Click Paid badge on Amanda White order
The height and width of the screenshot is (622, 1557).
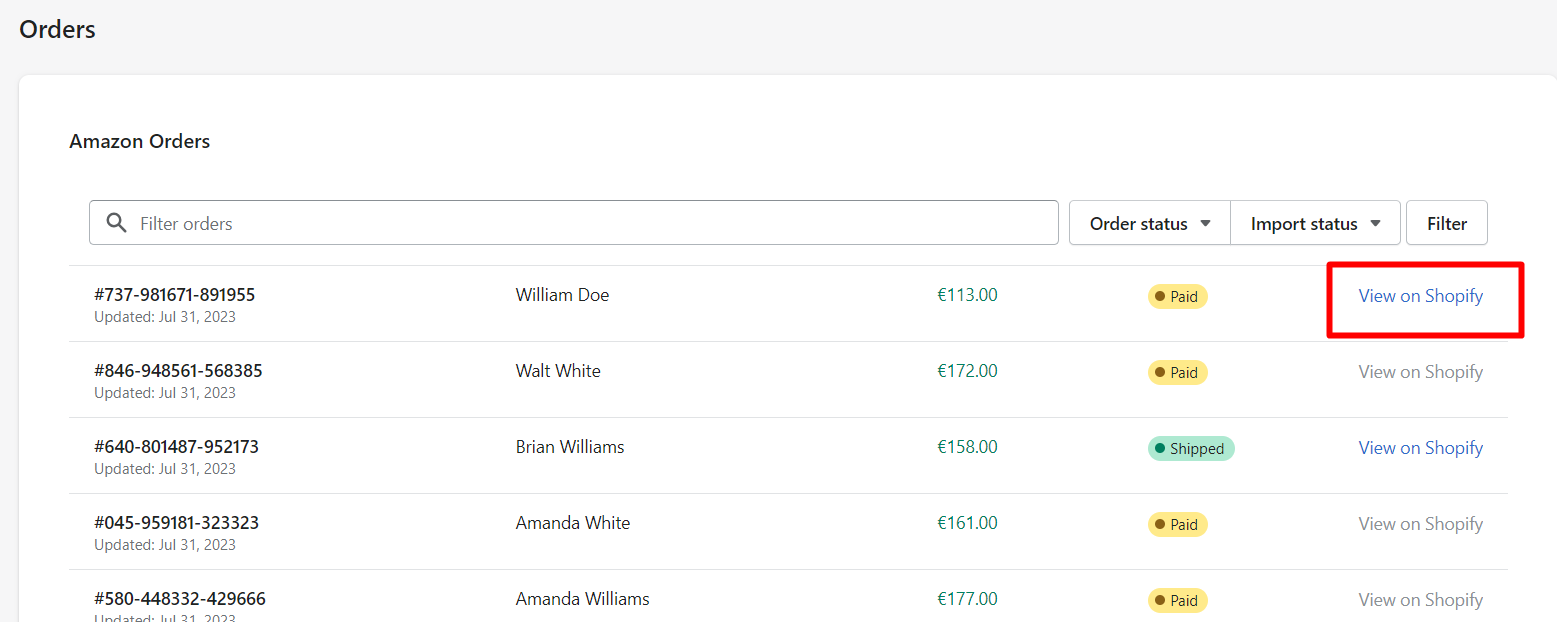tap(1178, 525)
